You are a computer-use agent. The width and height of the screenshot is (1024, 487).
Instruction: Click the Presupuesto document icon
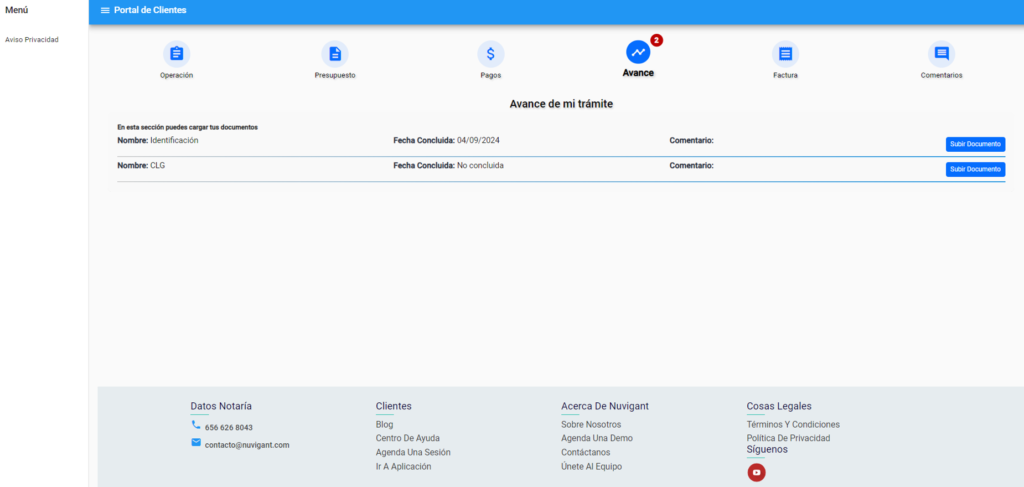click(335, 54)
